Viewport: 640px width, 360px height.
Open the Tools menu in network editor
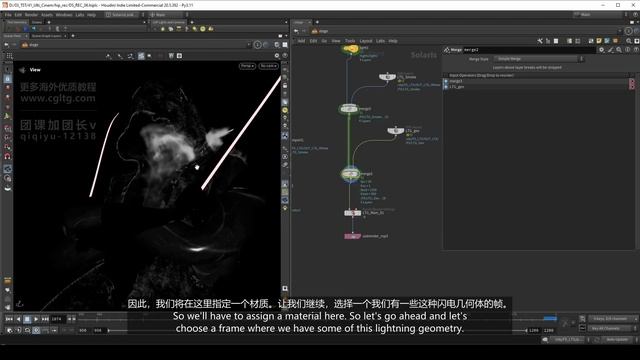coord(350,41)
